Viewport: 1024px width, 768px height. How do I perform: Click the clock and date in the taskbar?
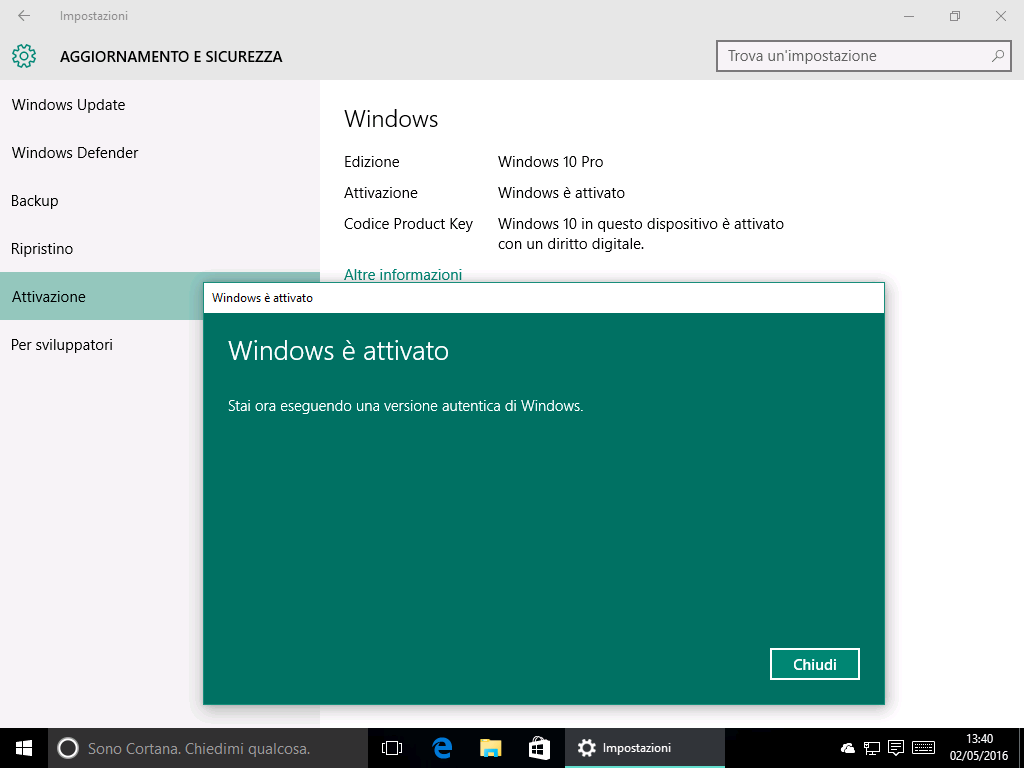(979, 748)
